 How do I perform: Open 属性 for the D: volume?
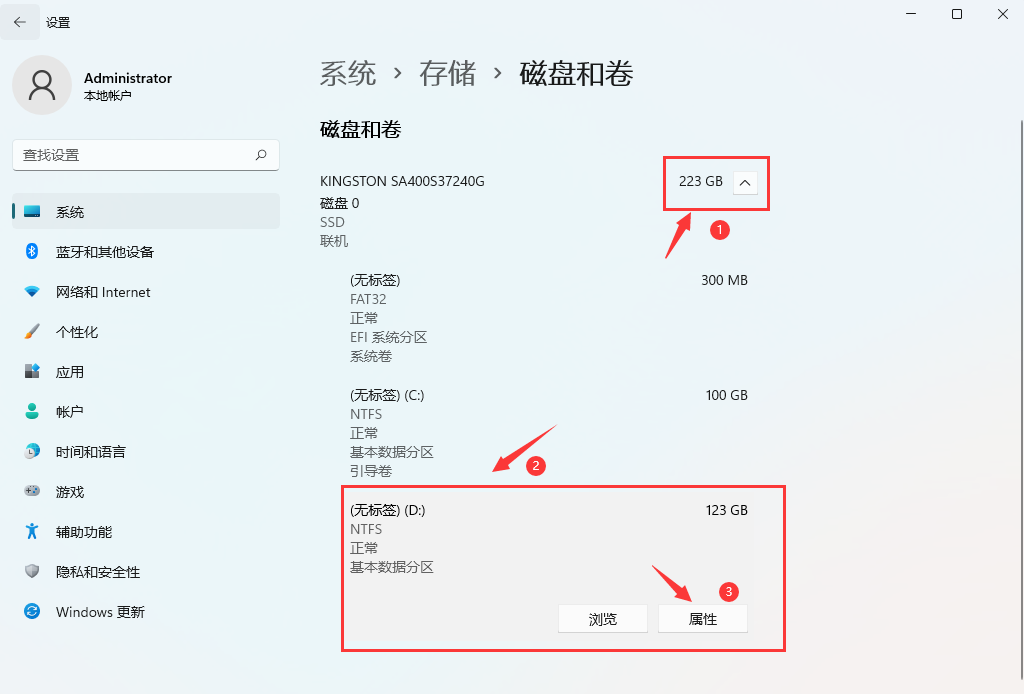(x=702, y=618)
